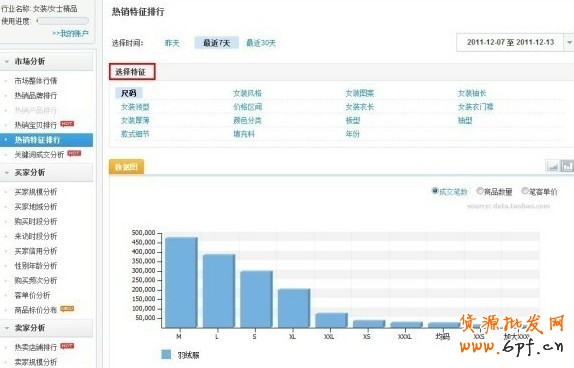Click the S size bar in chart

pos(257,299)
